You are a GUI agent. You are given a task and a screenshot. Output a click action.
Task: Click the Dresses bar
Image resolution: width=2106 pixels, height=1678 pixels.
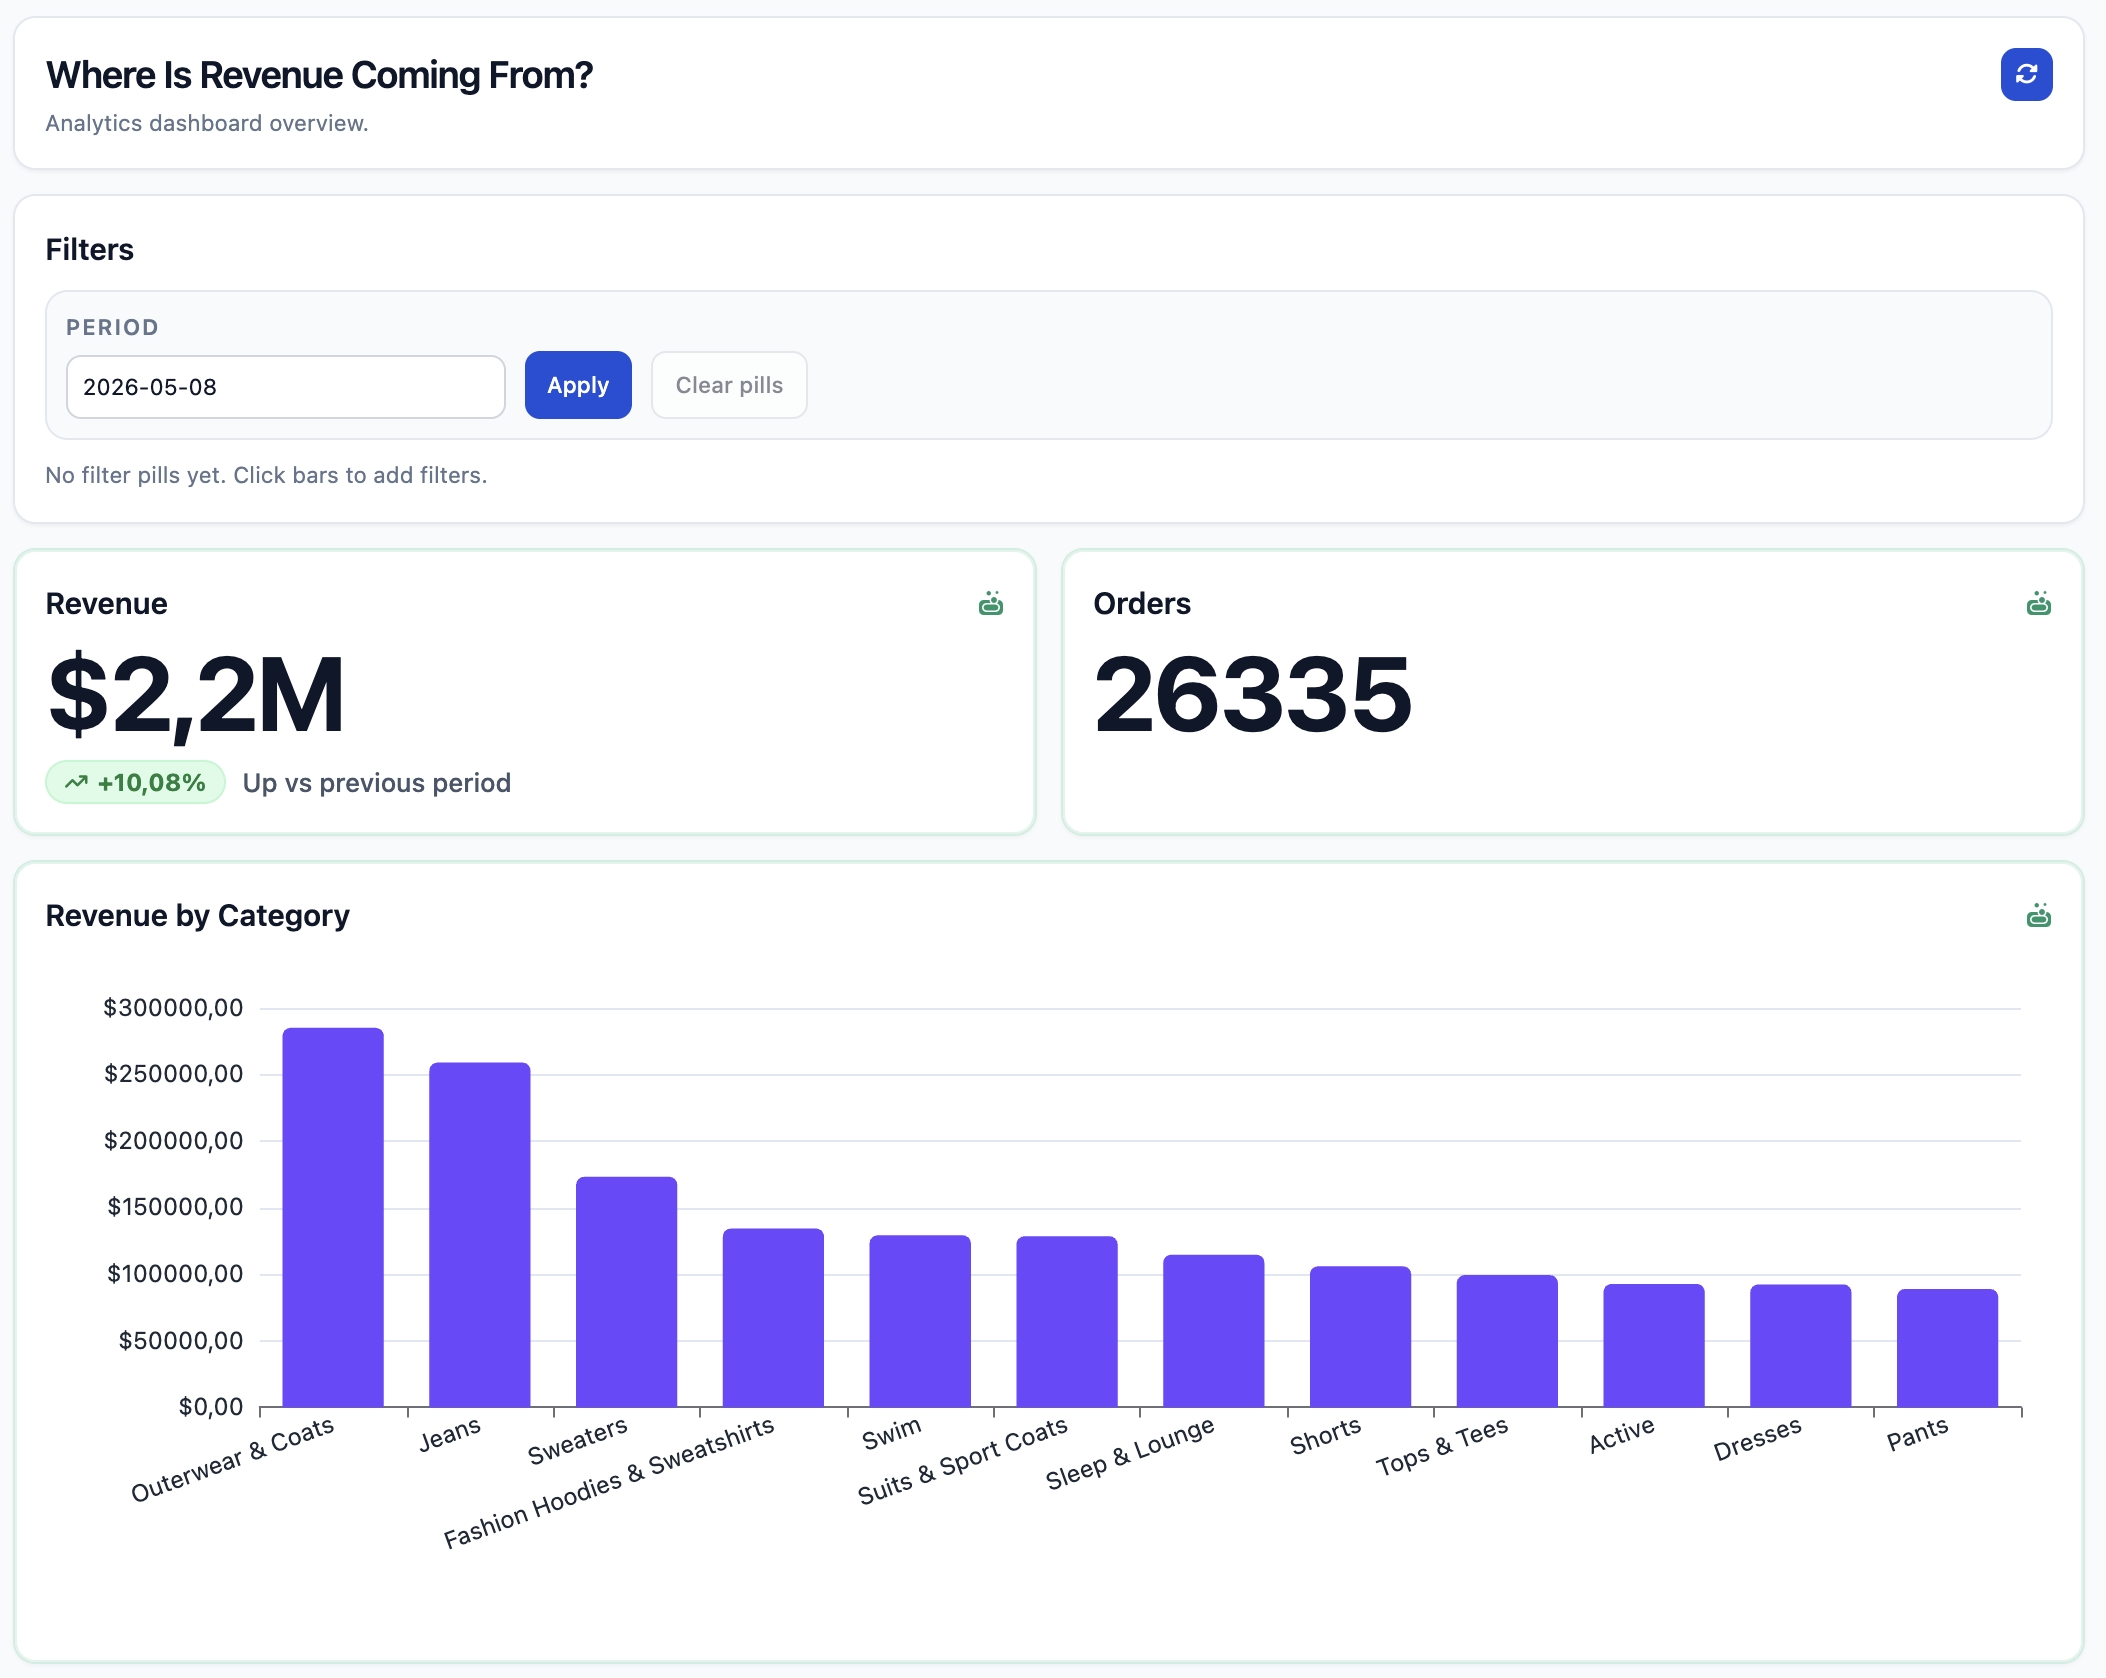1800,1346
